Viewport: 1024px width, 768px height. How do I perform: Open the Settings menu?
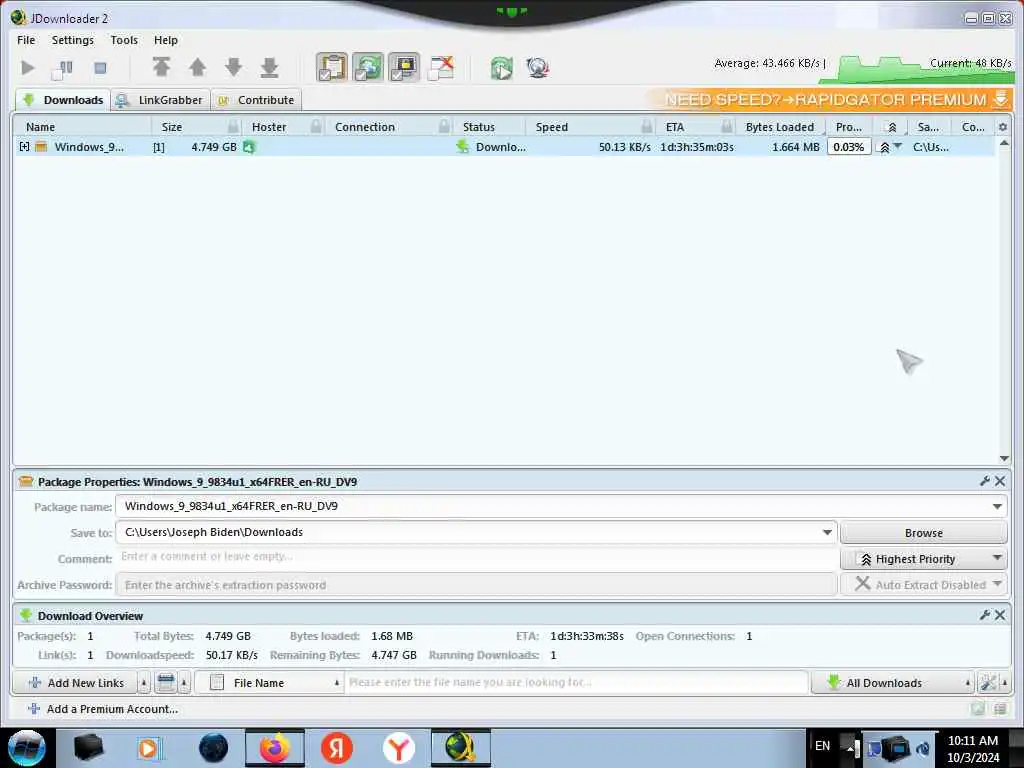pos(72,40)
